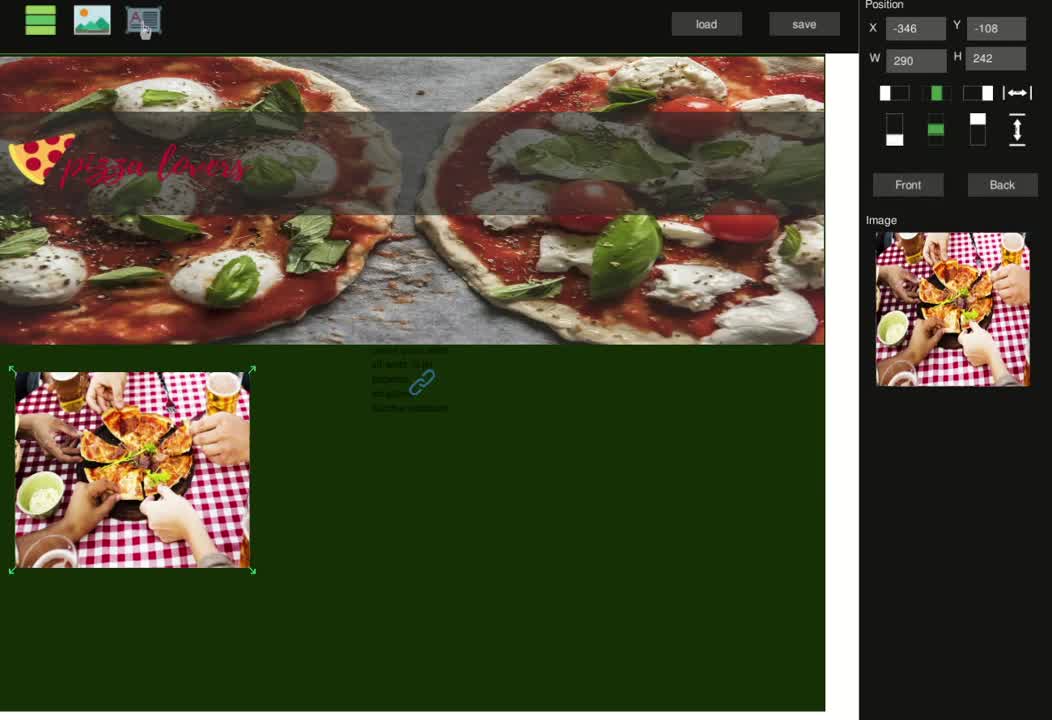Send element to Back
The image size is (1052, 720).
tap(1002, 185)
